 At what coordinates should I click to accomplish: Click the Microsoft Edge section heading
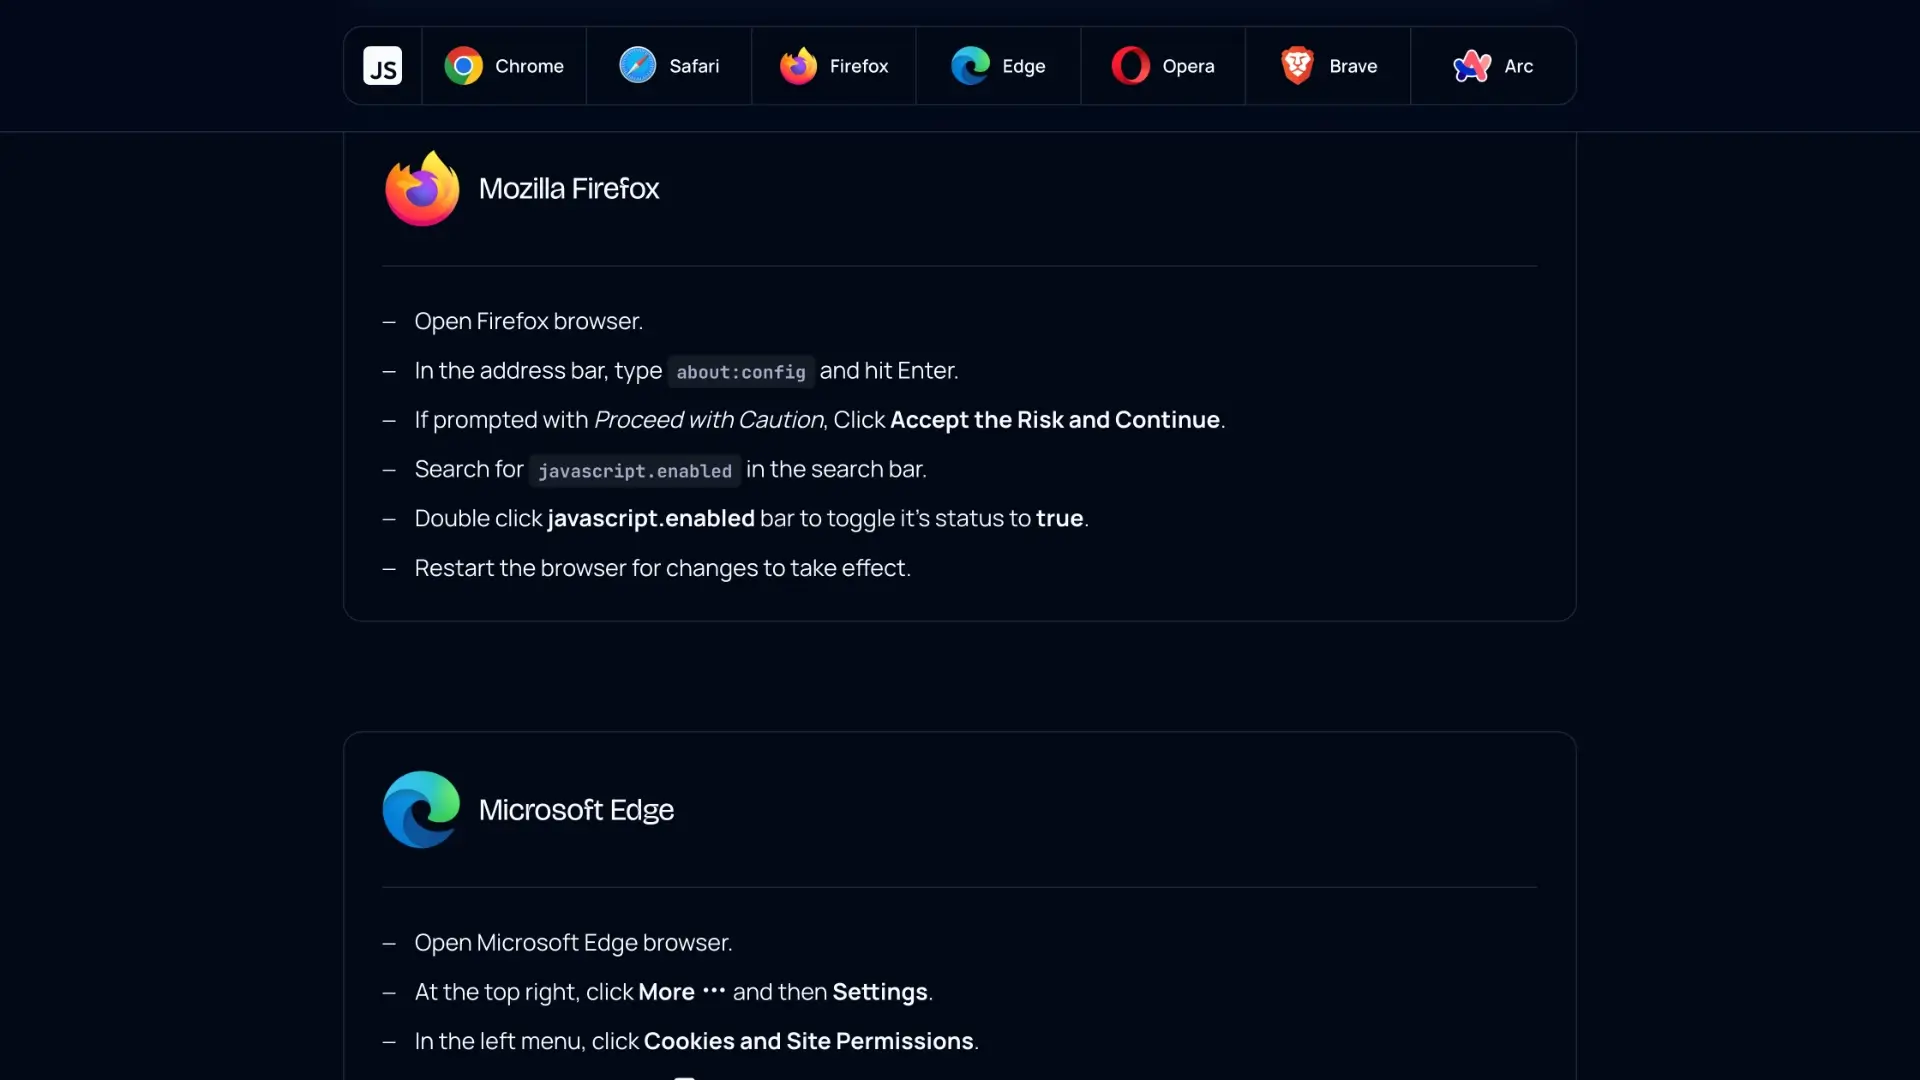[x=576, y=810]
